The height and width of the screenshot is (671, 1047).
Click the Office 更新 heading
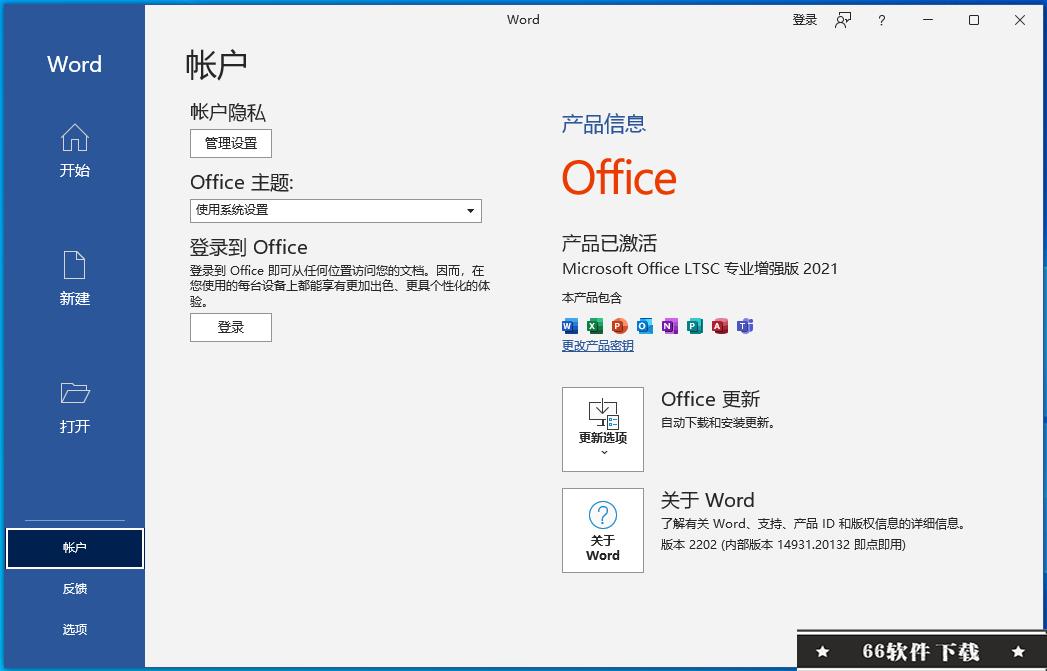(710, 399)
